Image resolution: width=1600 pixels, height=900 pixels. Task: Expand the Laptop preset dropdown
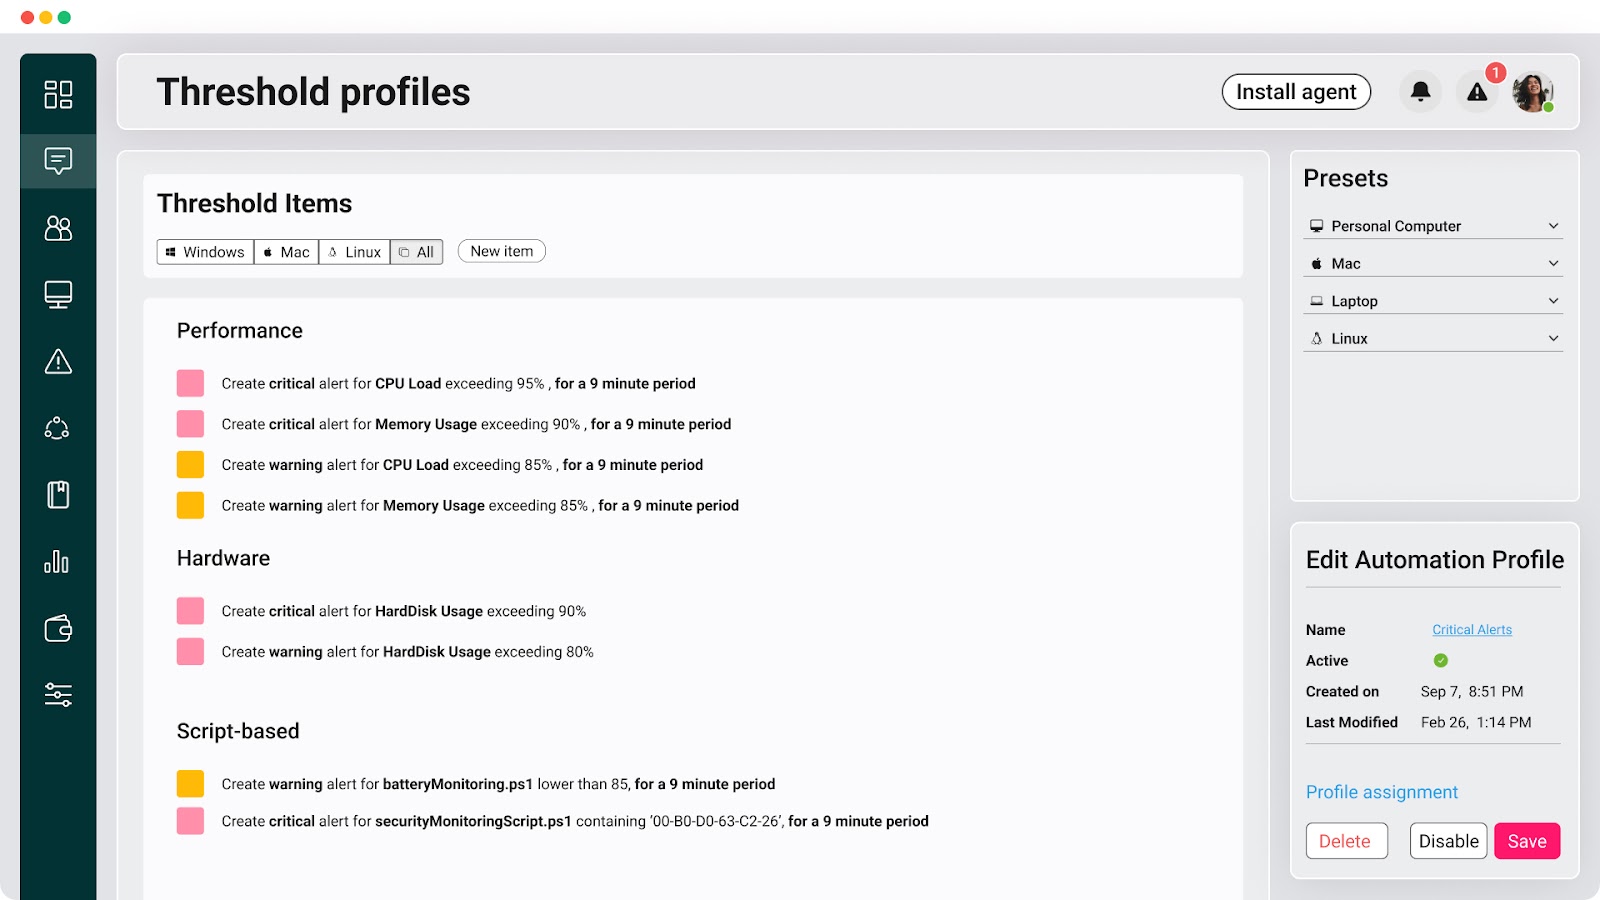click(x=1553, y=301)
